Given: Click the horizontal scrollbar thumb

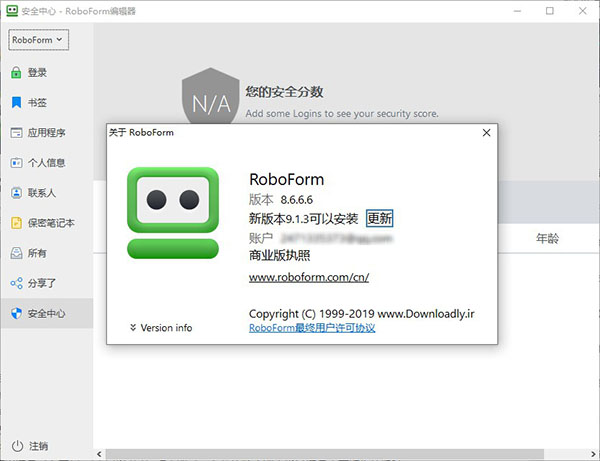Looking at the screenshot, I should 325,454.
